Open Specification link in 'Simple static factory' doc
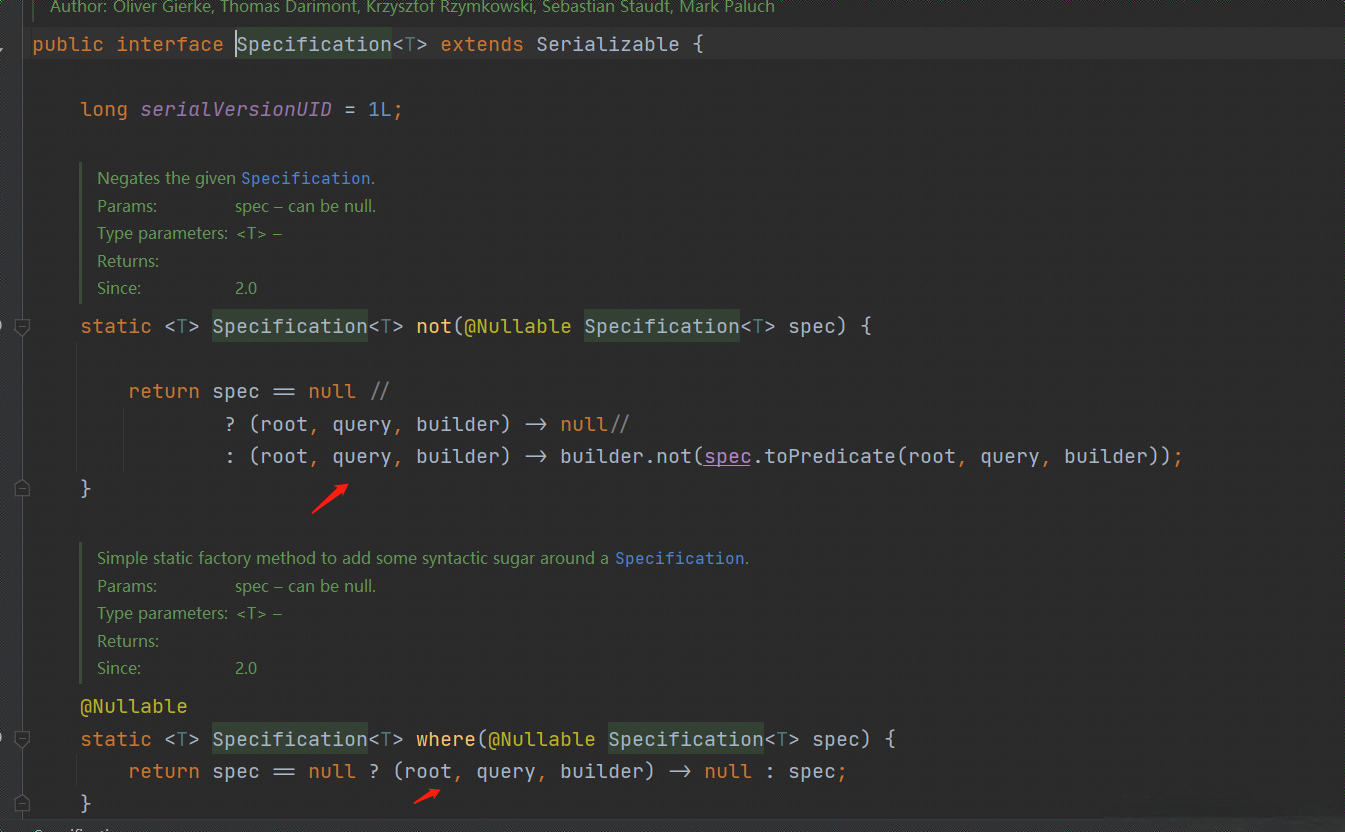Viewport: 1345px width, 832px height. pos(680,558)
